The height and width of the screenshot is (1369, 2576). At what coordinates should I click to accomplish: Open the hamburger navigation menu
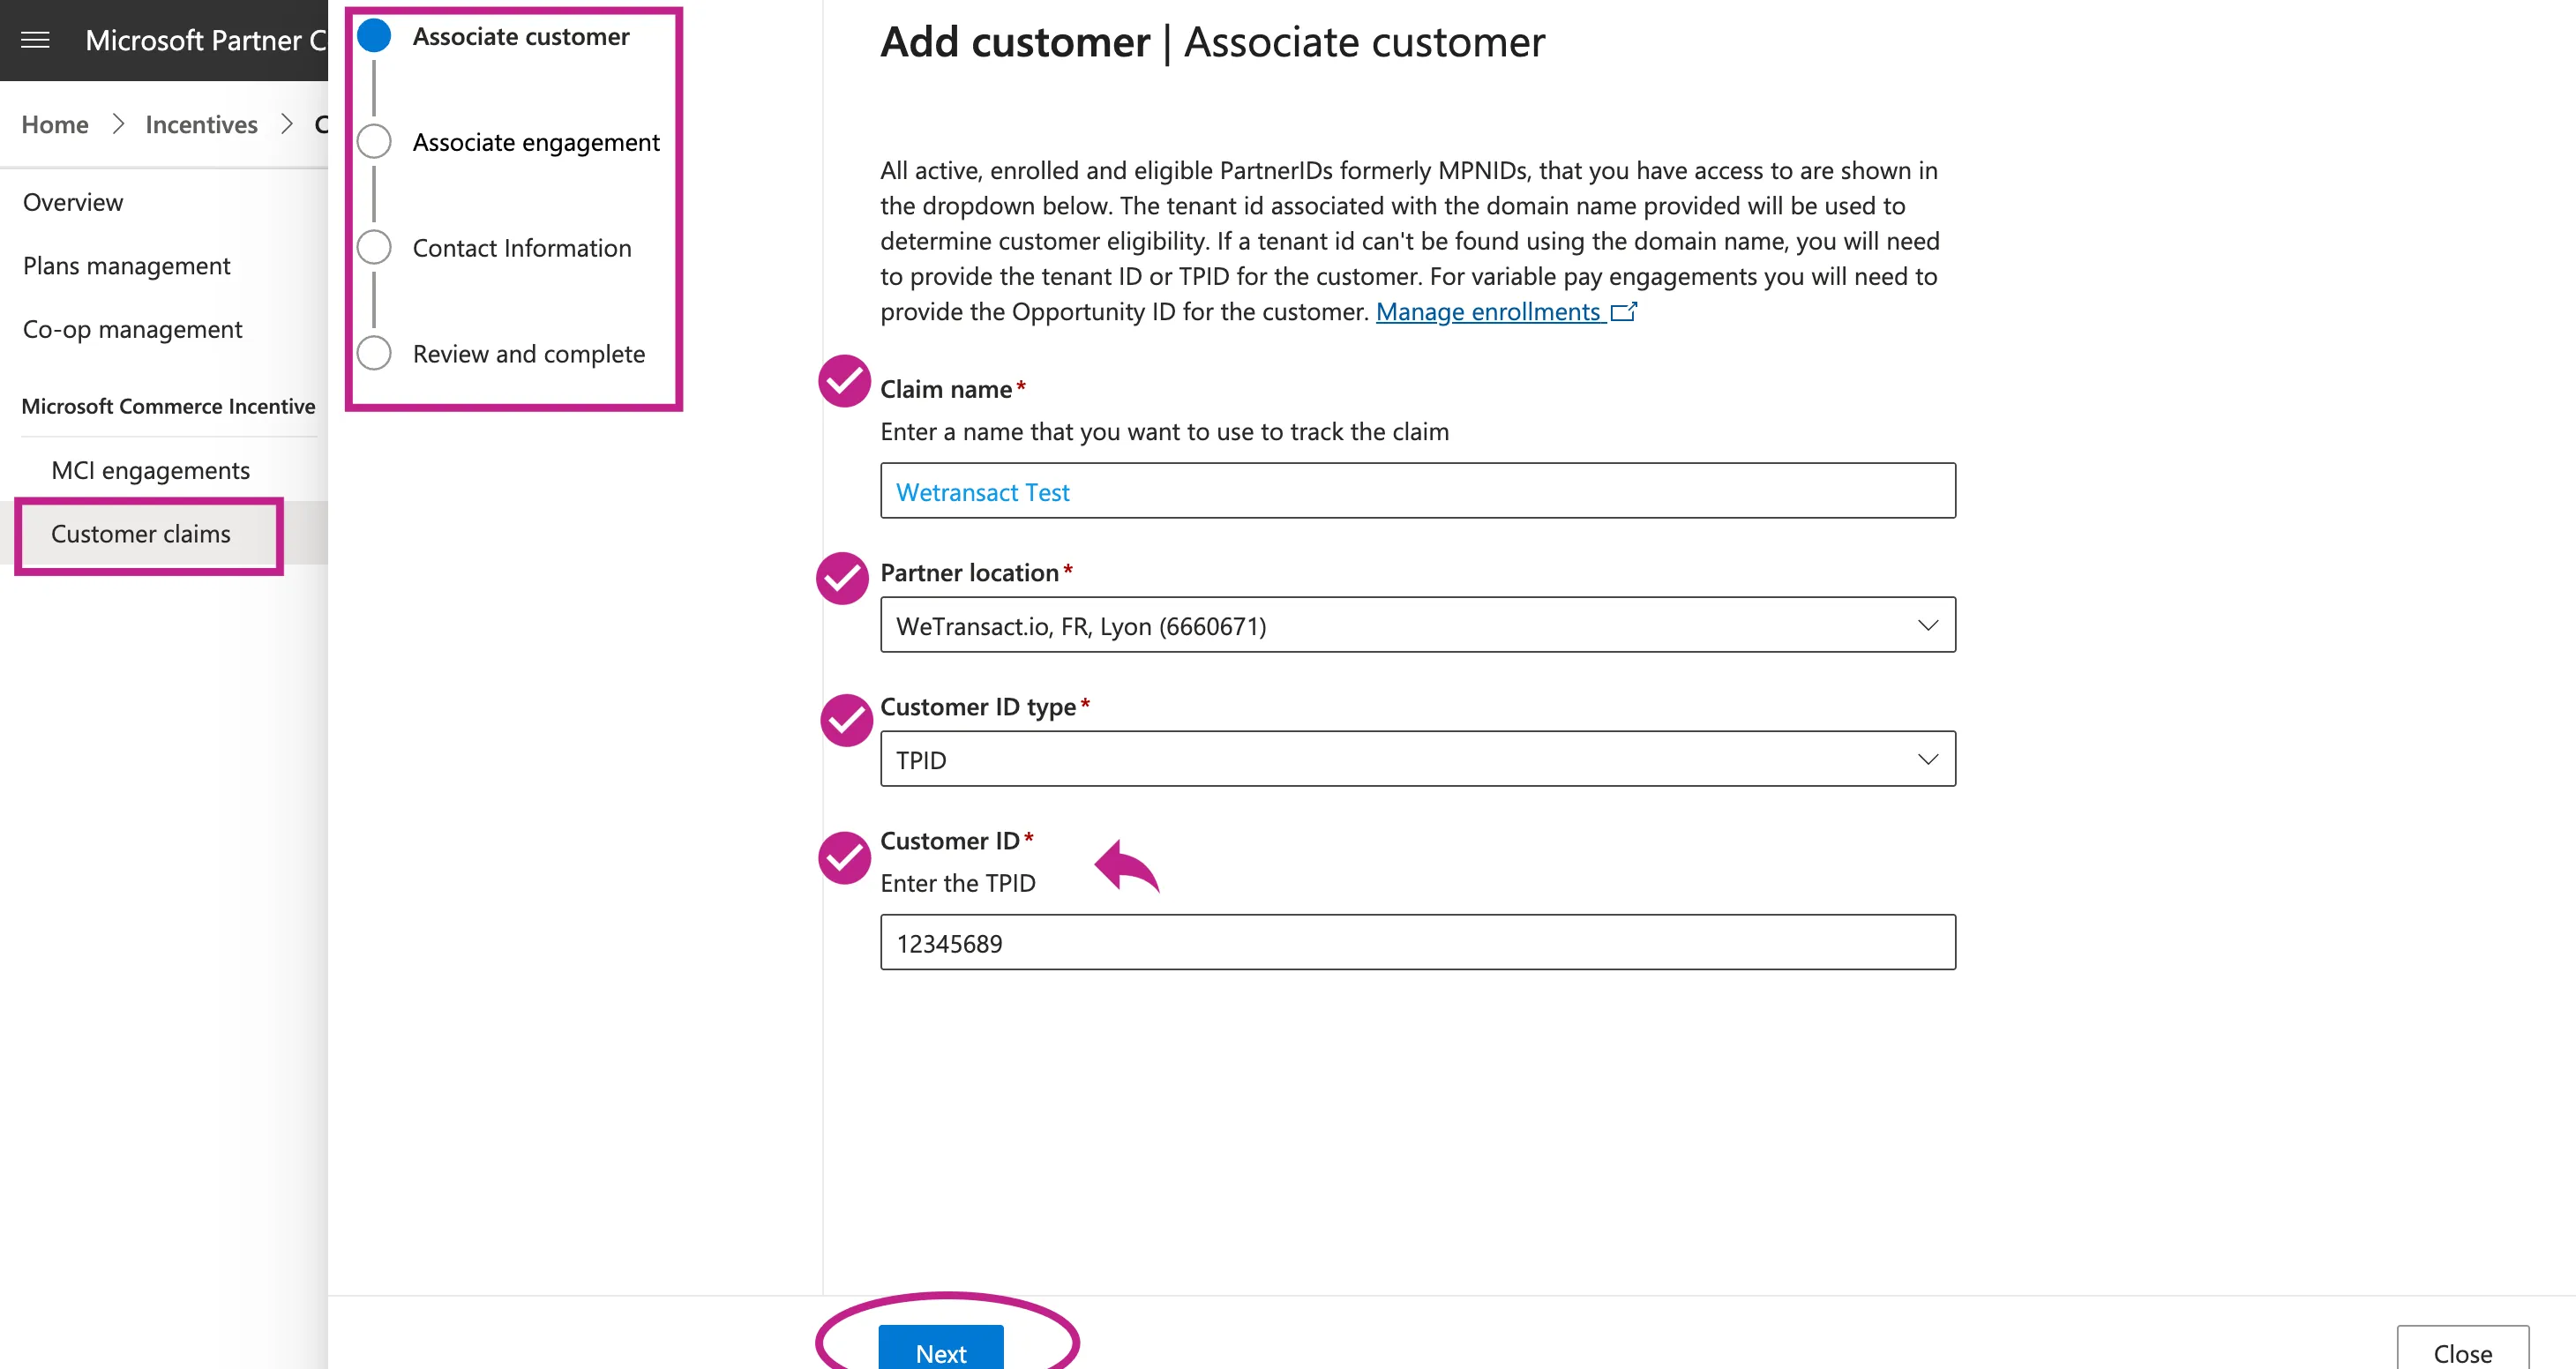tap(35, 40)
